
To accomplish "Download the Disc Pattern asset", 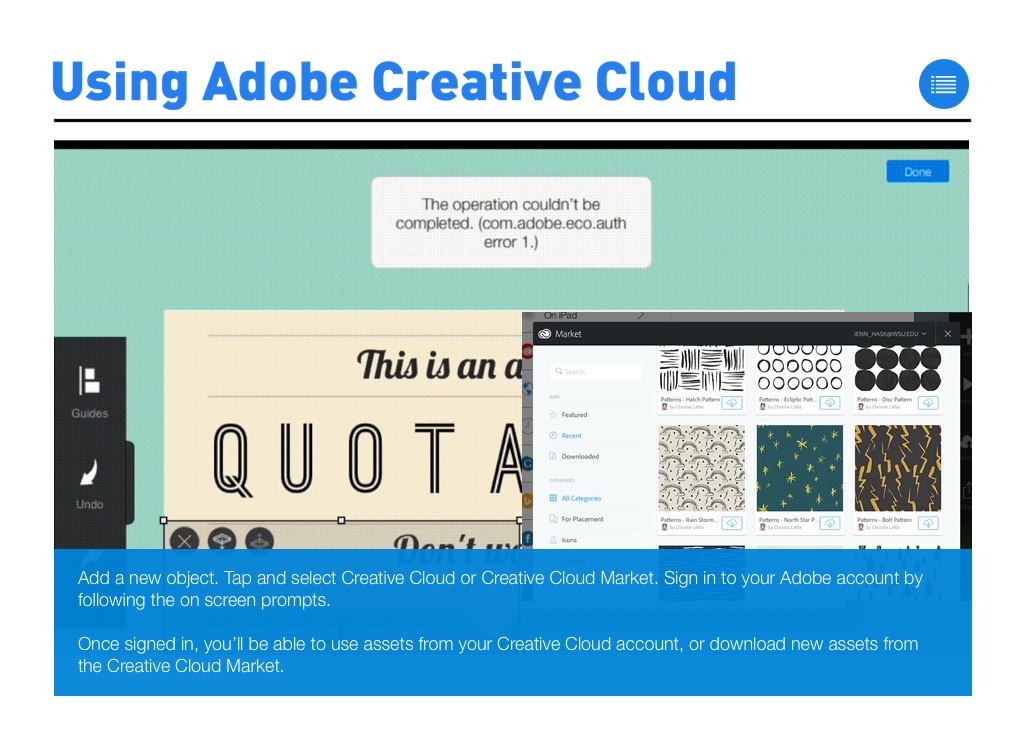I will click(x=928, y=402).
